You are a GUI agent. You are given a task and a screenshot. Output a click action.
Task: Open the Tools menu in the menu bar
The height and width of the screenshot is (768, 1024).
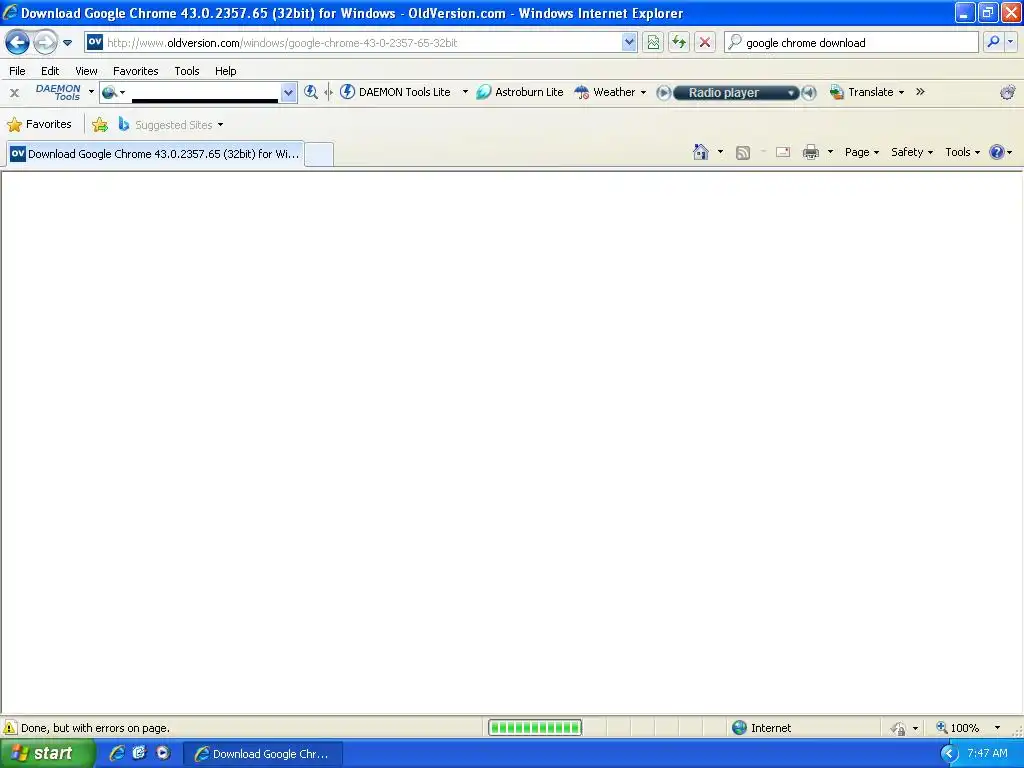[187, 71]
